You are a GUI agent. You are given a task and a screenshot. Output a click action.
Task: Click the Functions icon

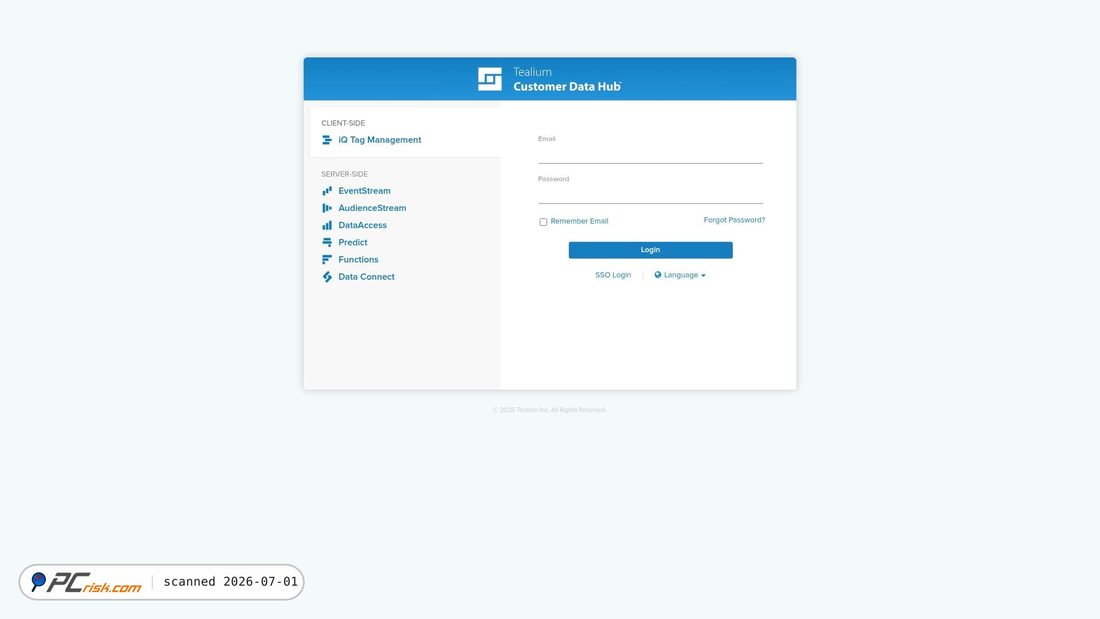point(327,260)
